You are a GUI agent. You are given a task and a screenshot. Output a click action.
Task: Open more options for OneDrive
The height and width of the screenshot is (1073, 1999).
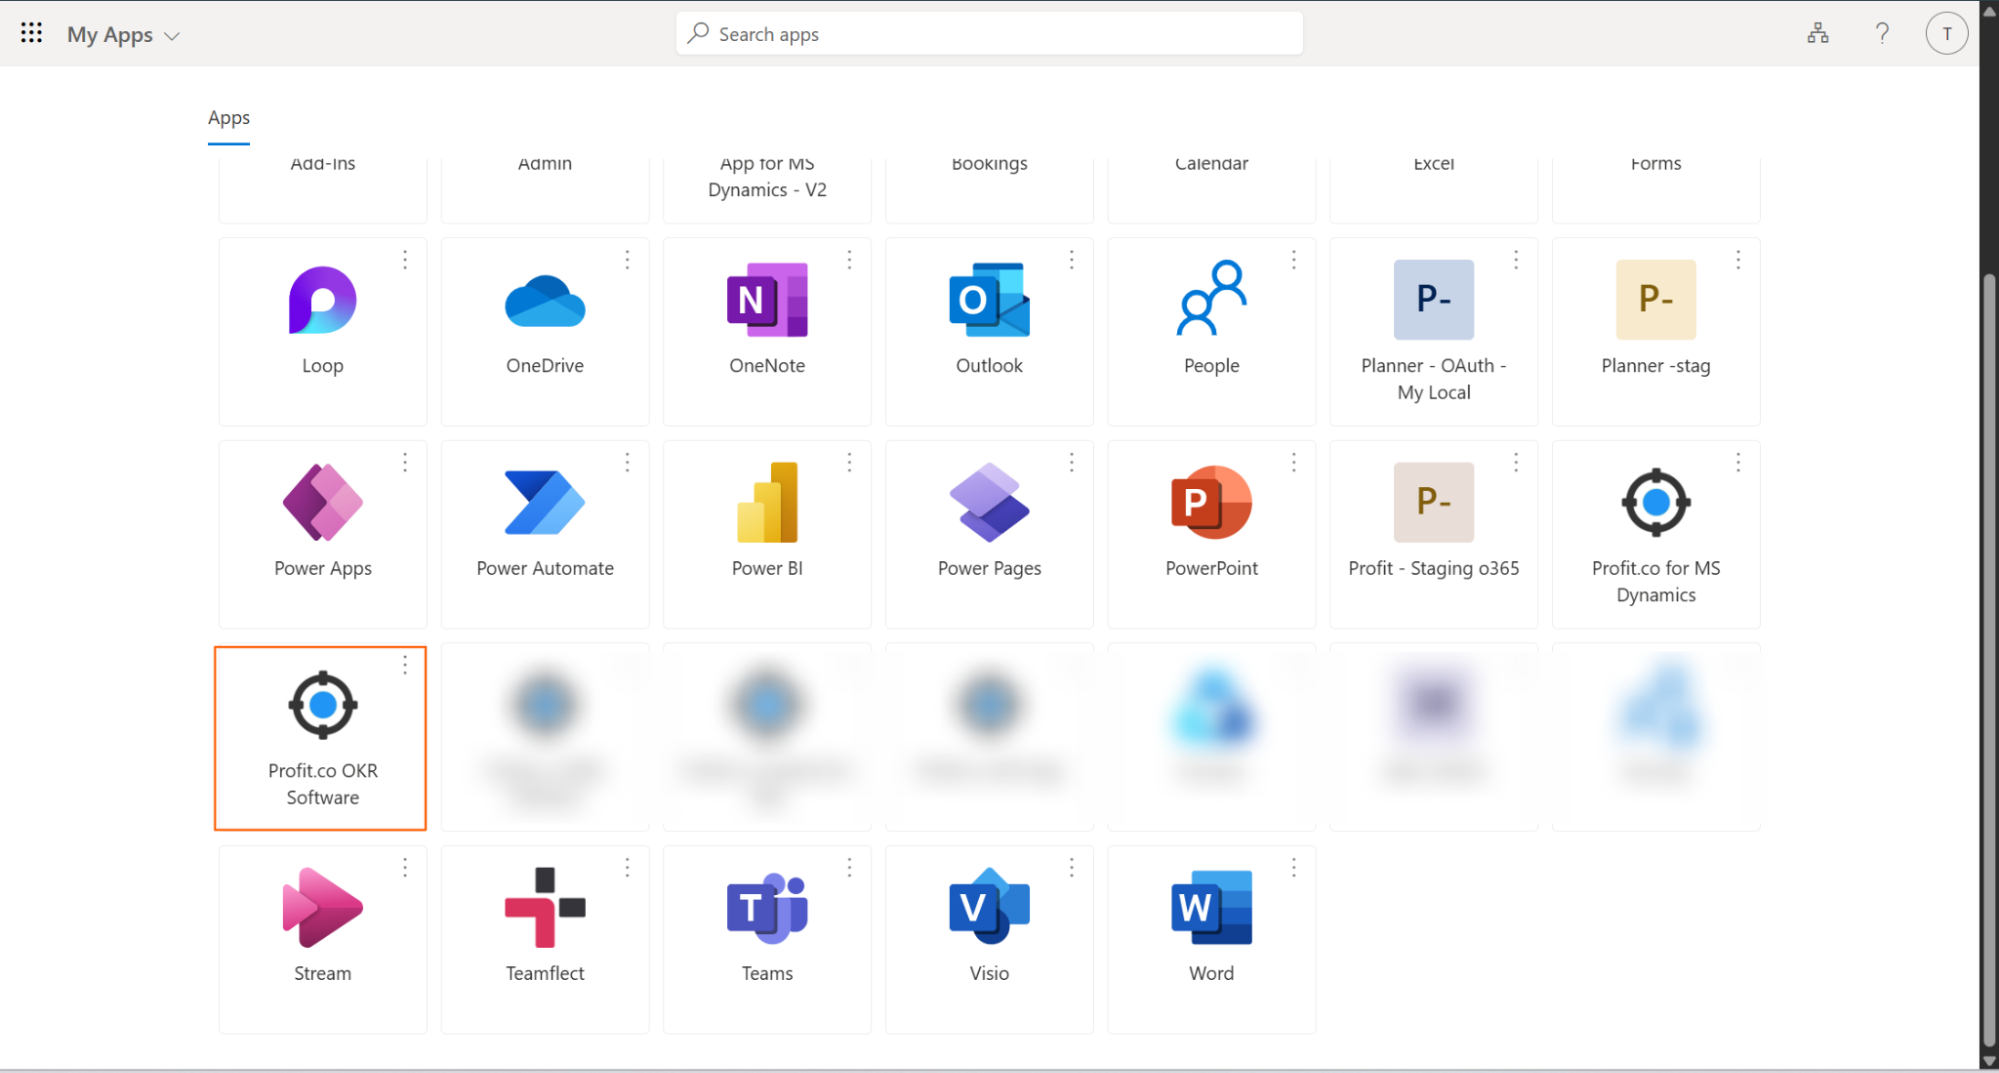[627, 260]
